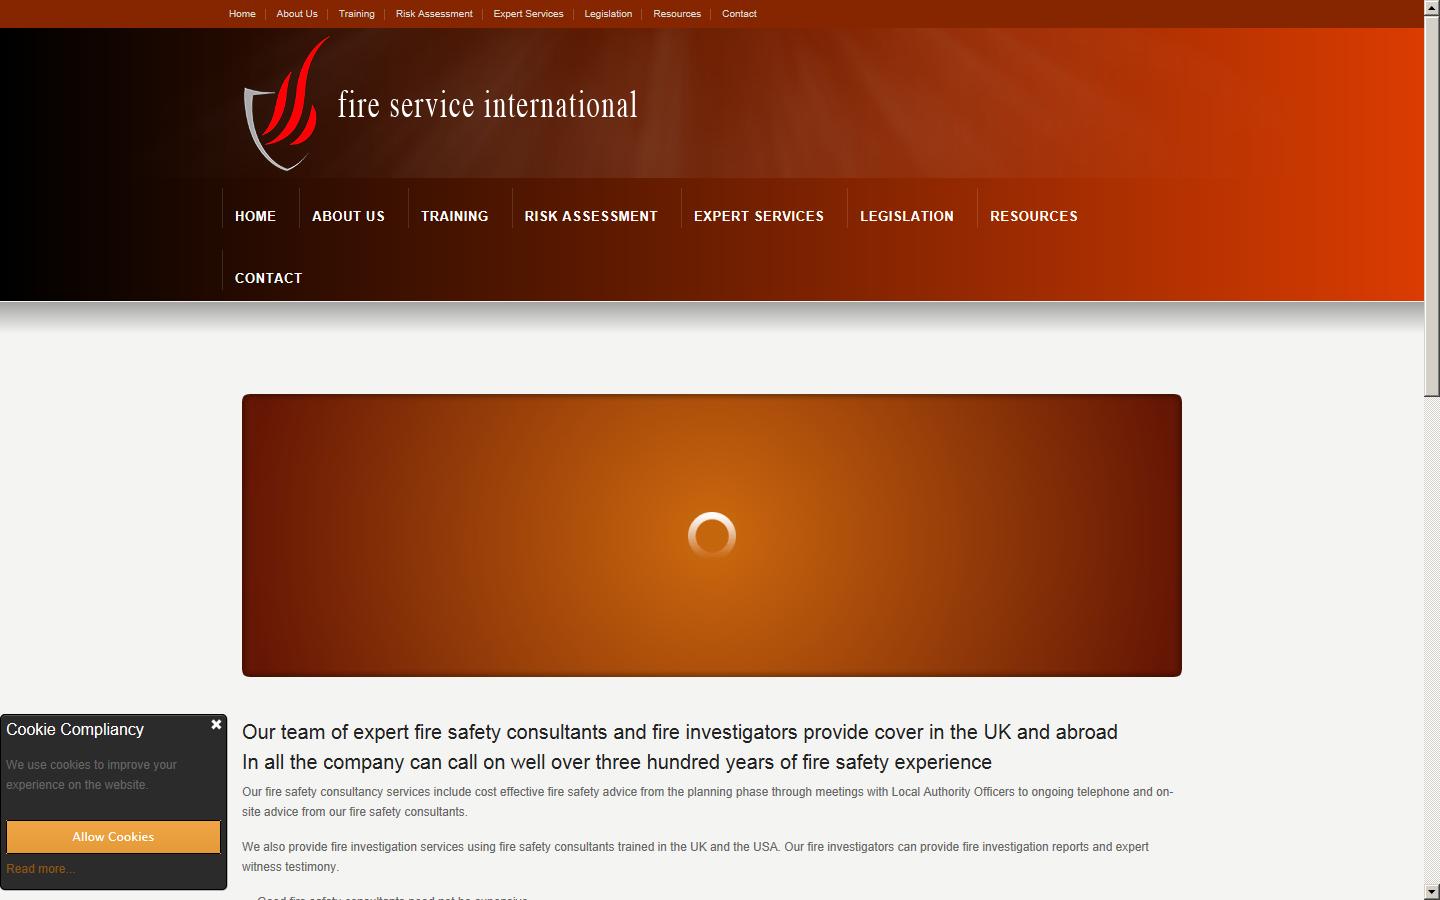Click the Fire Service International flame logo
The height and width of the screenshot is (900, 1440).
(285, 105)
